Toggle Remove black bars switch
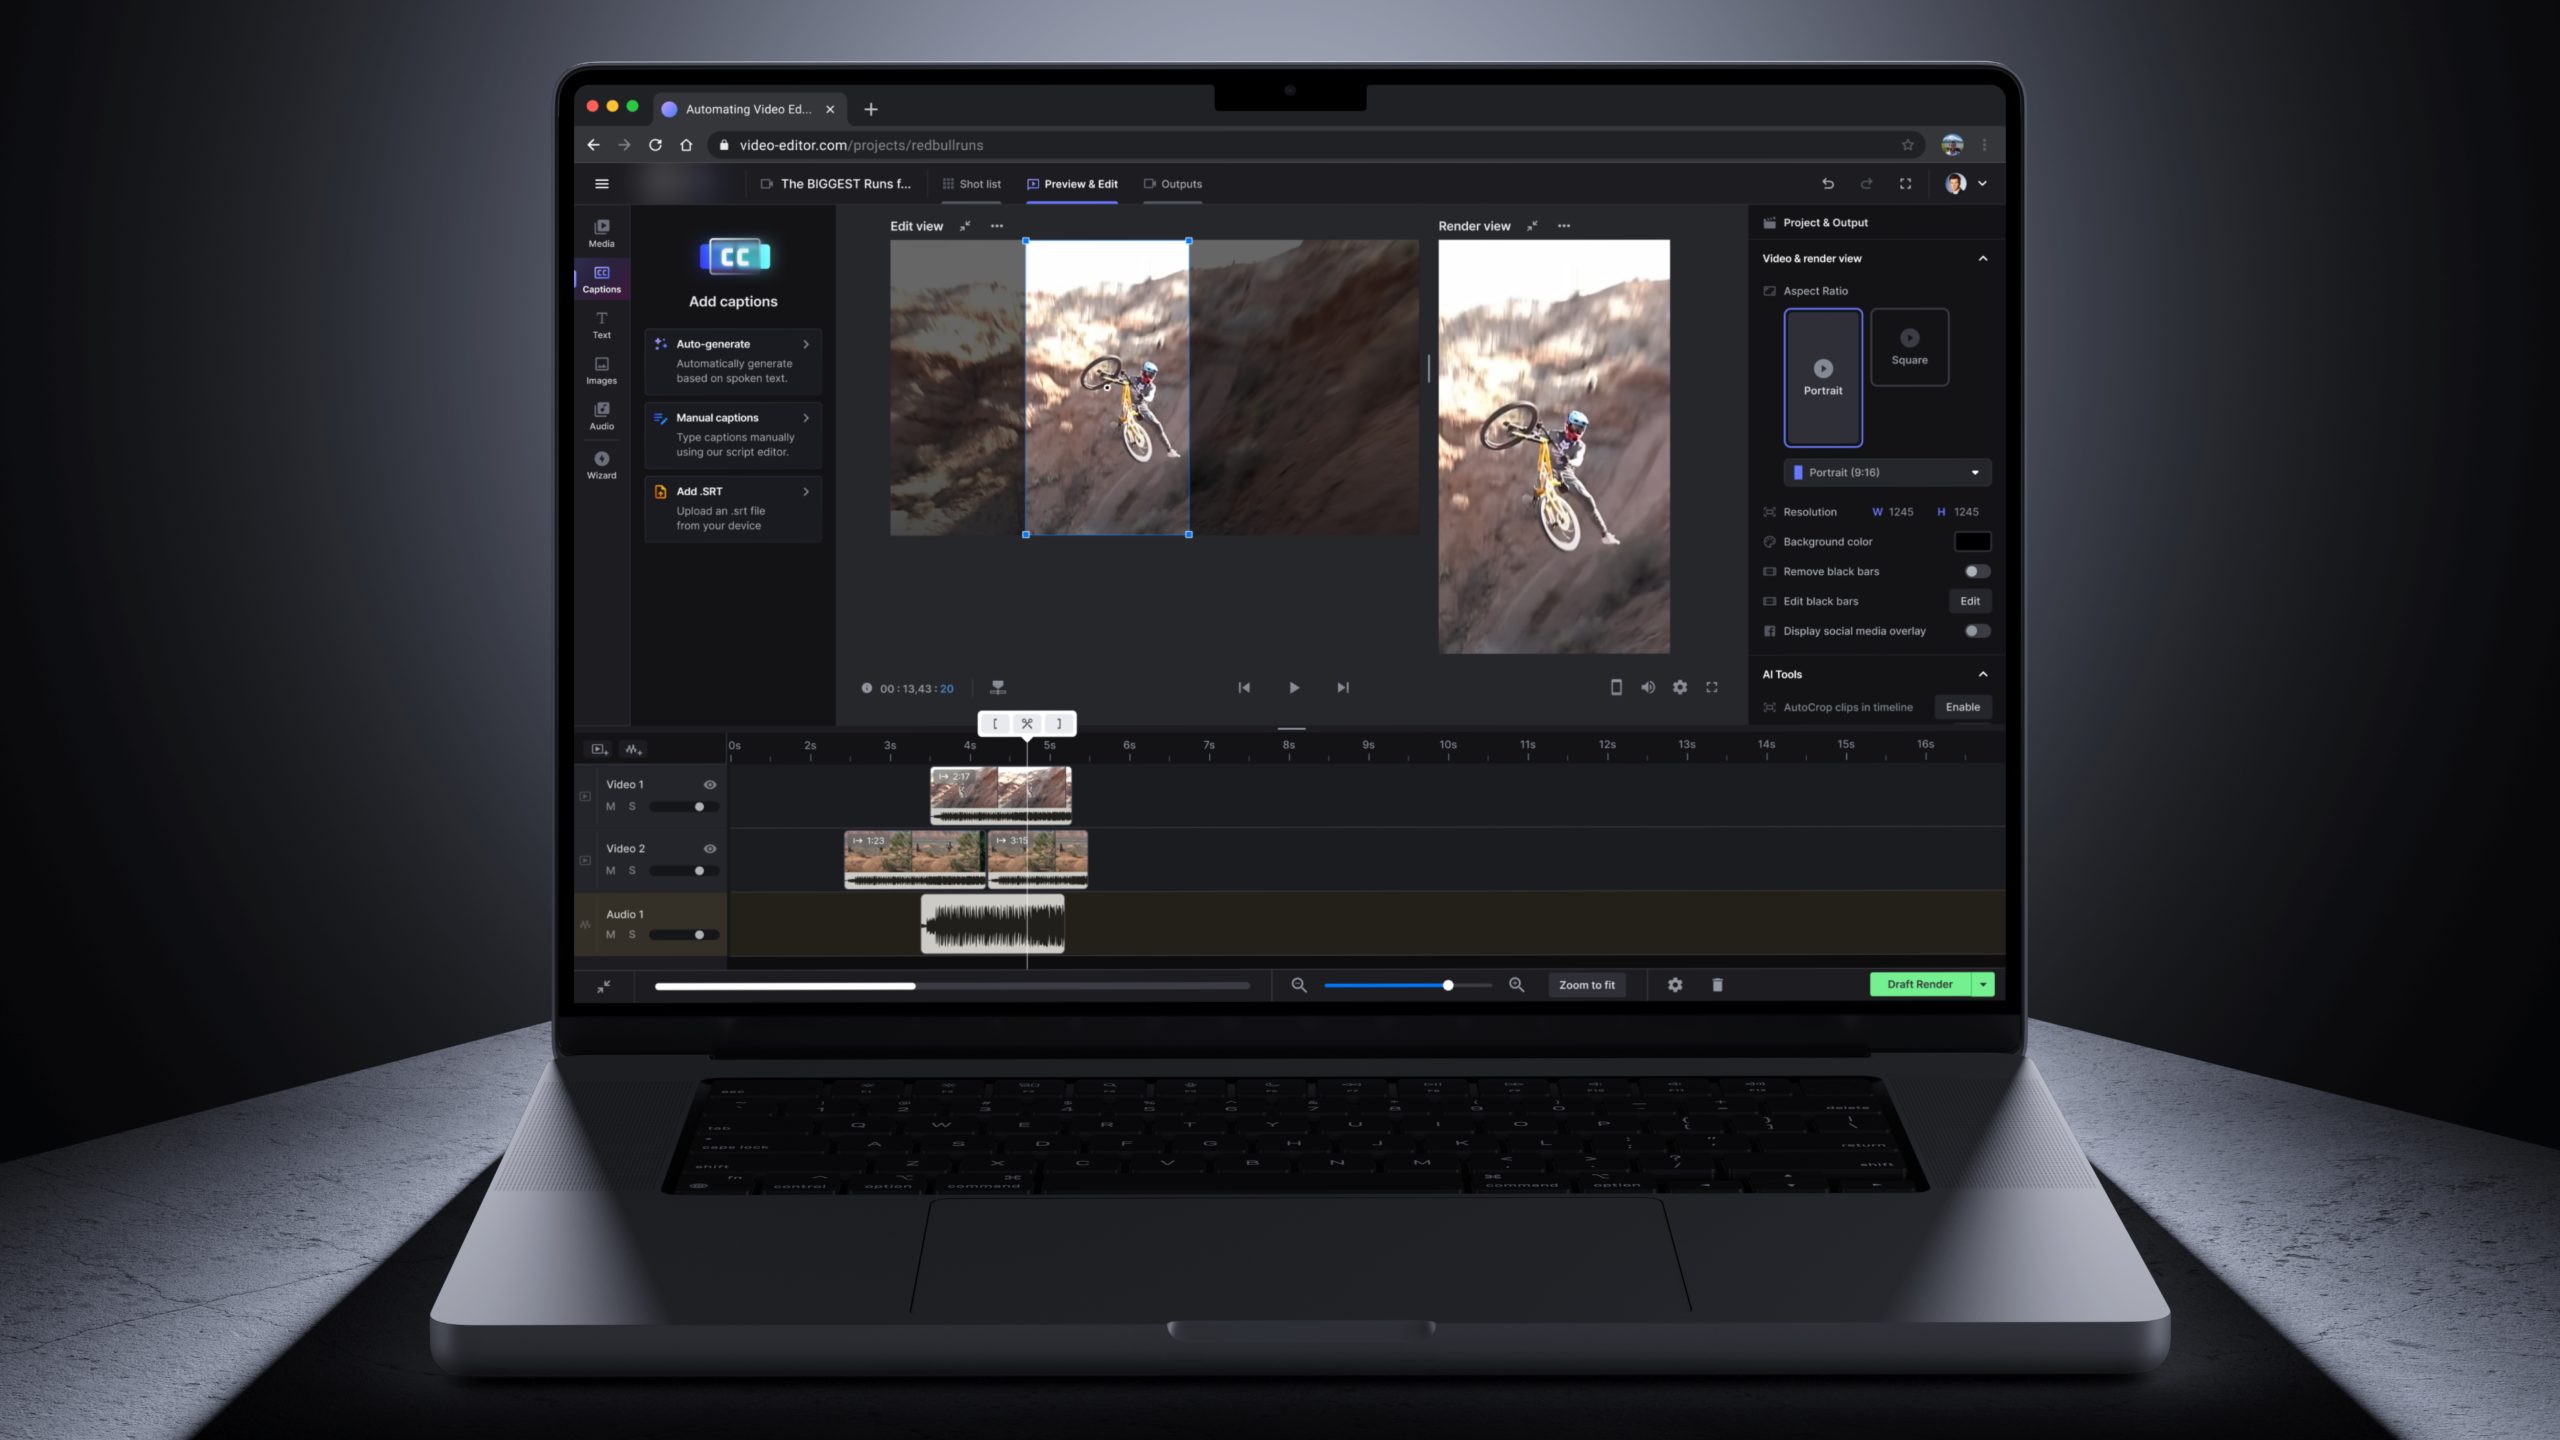The width and height of the screenshot is (2560, 1440). (1976, 571)
